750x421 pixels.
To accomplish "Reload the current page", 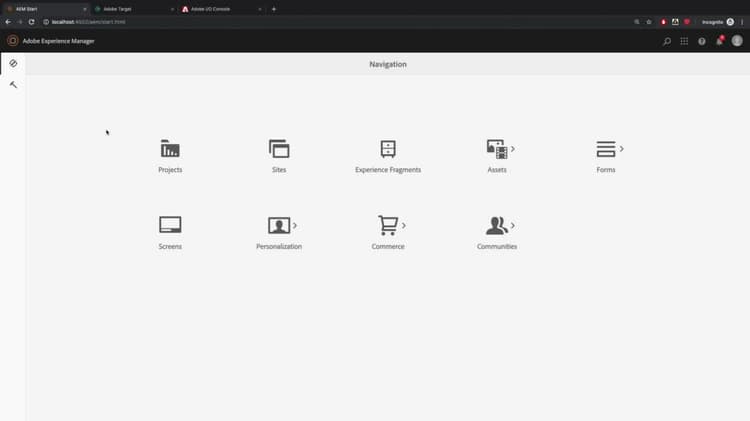I will pos(32,22).
